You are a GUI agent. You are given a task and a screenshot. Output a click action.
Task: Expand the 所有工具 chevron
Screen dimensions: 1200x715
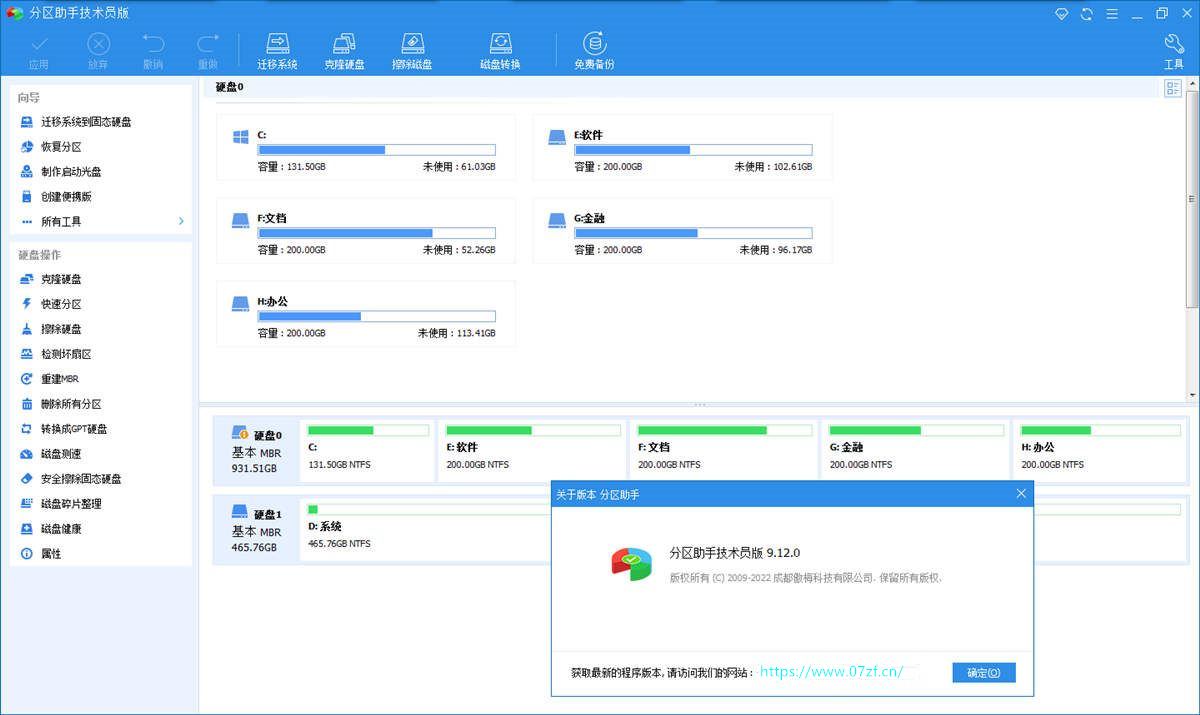tap(181, 221)
